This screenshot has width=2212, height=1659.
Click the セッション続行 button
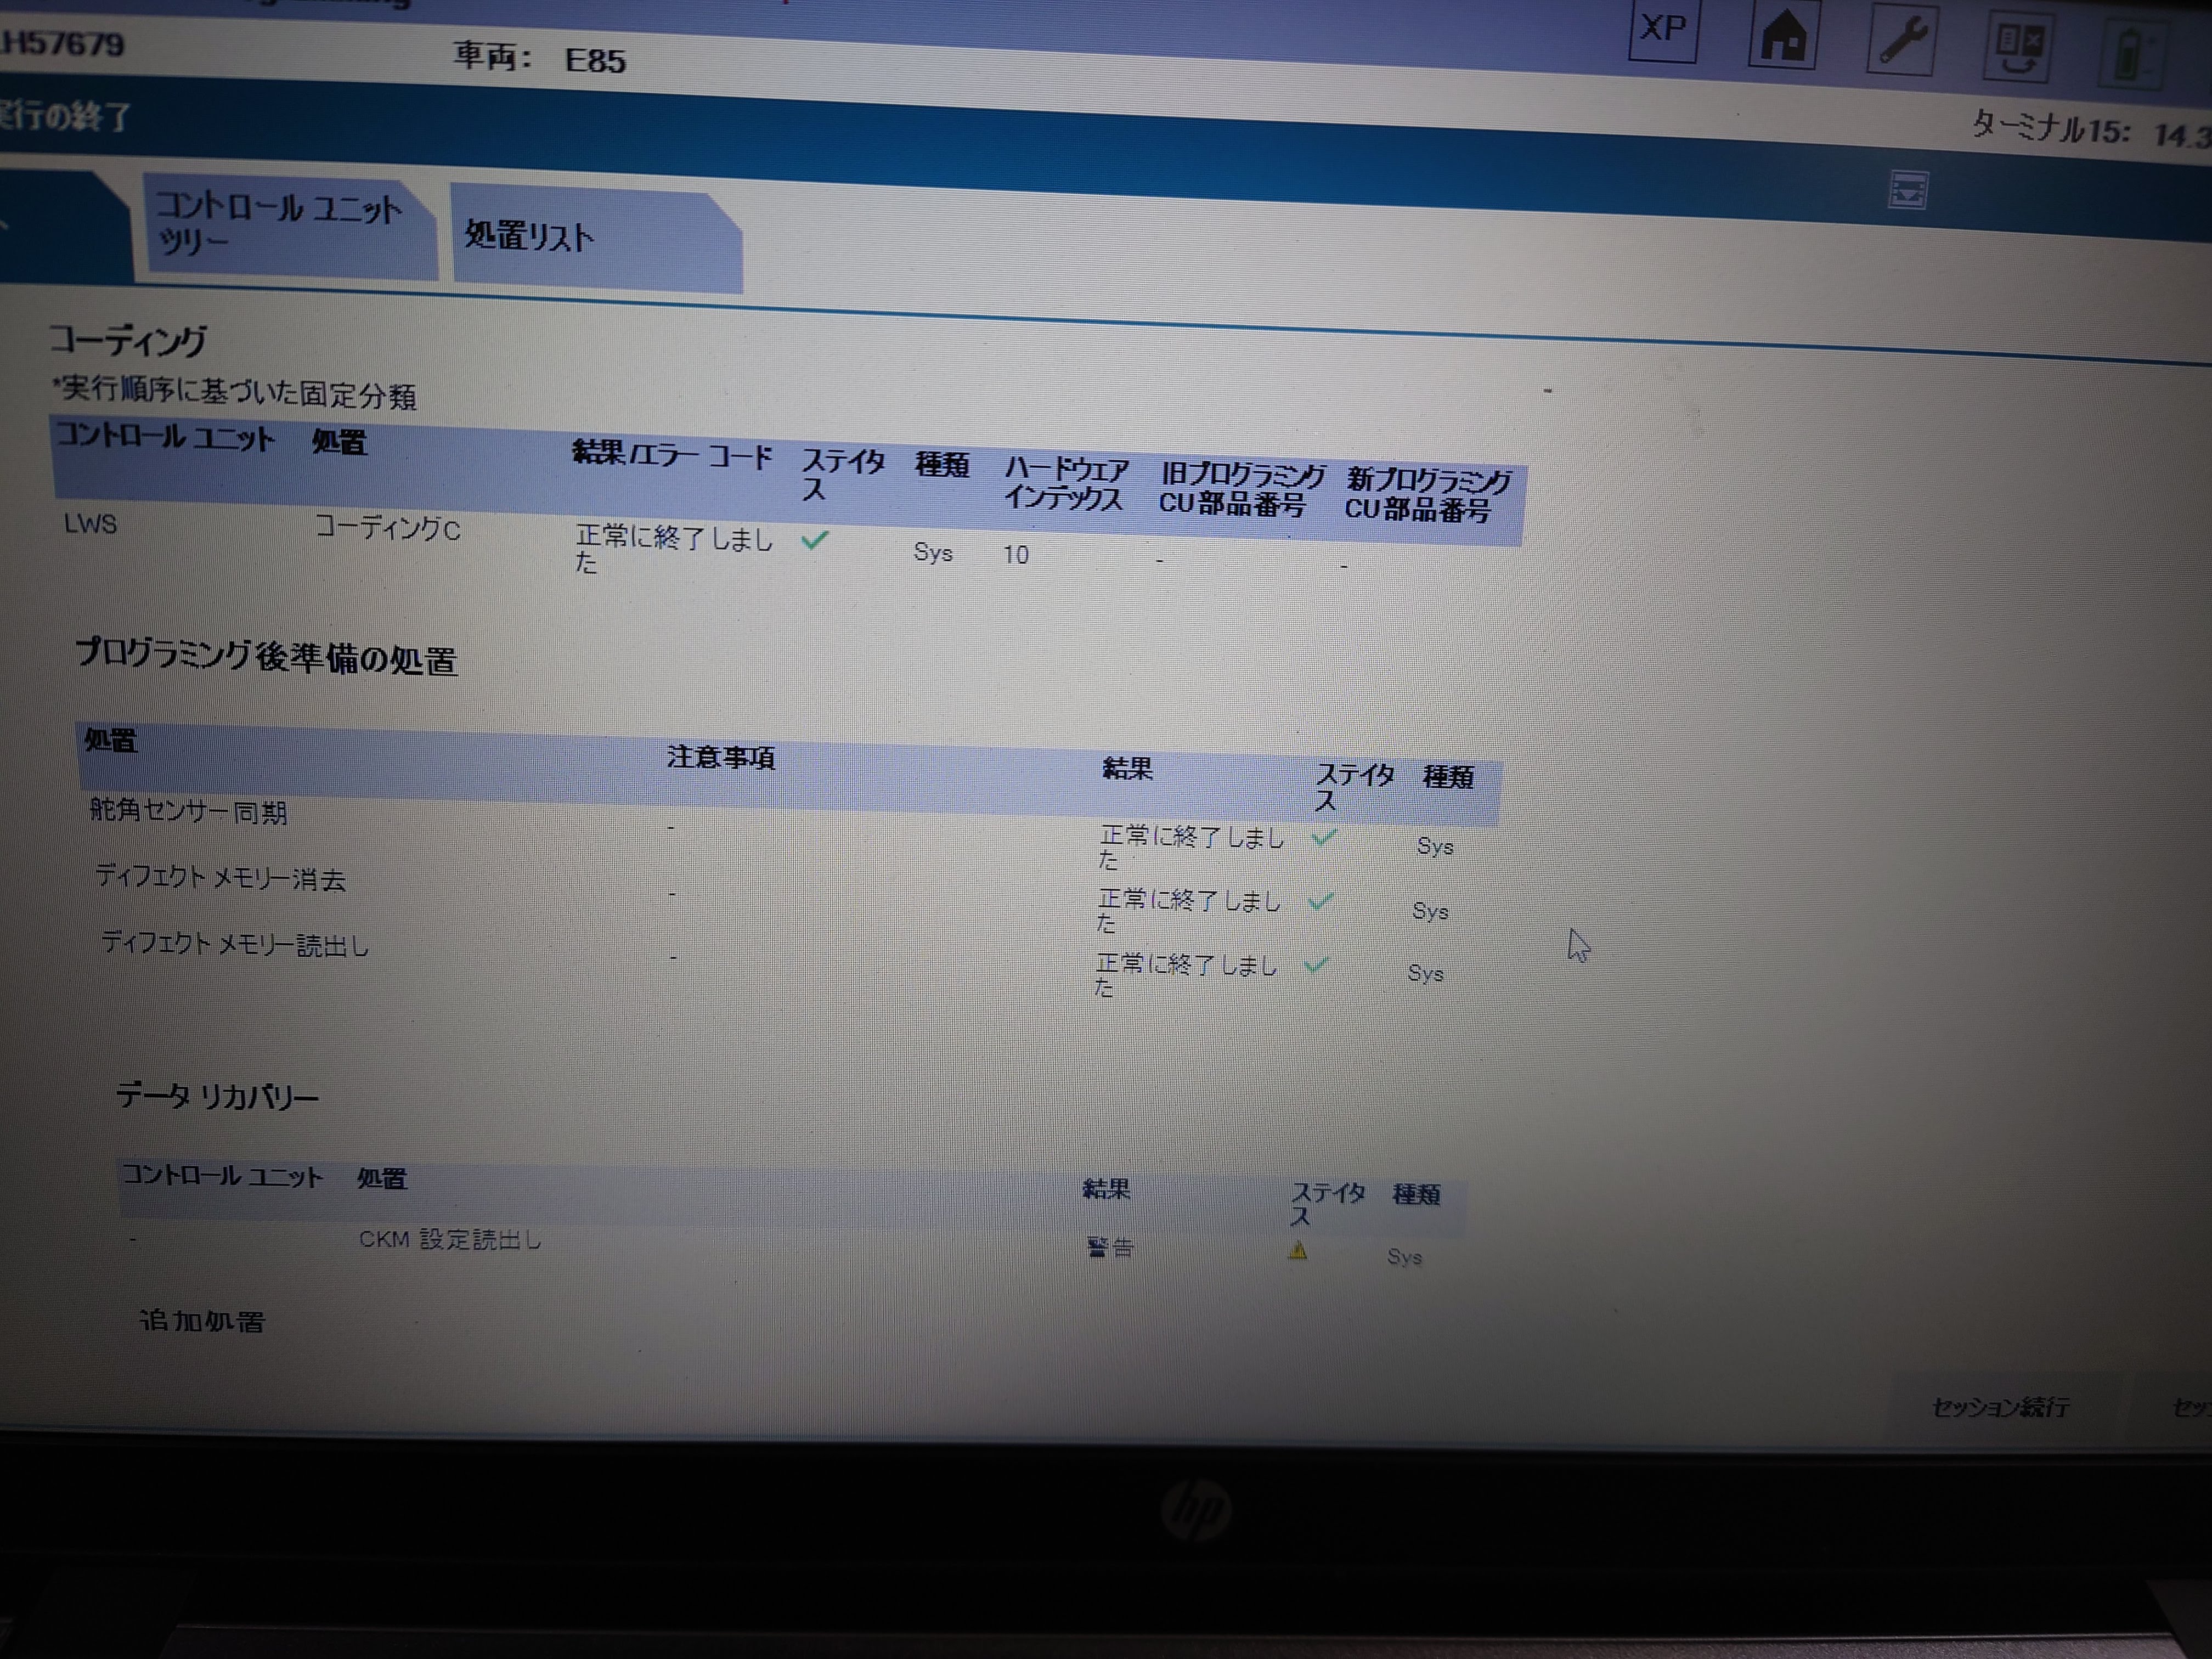click(2000, 1407)
